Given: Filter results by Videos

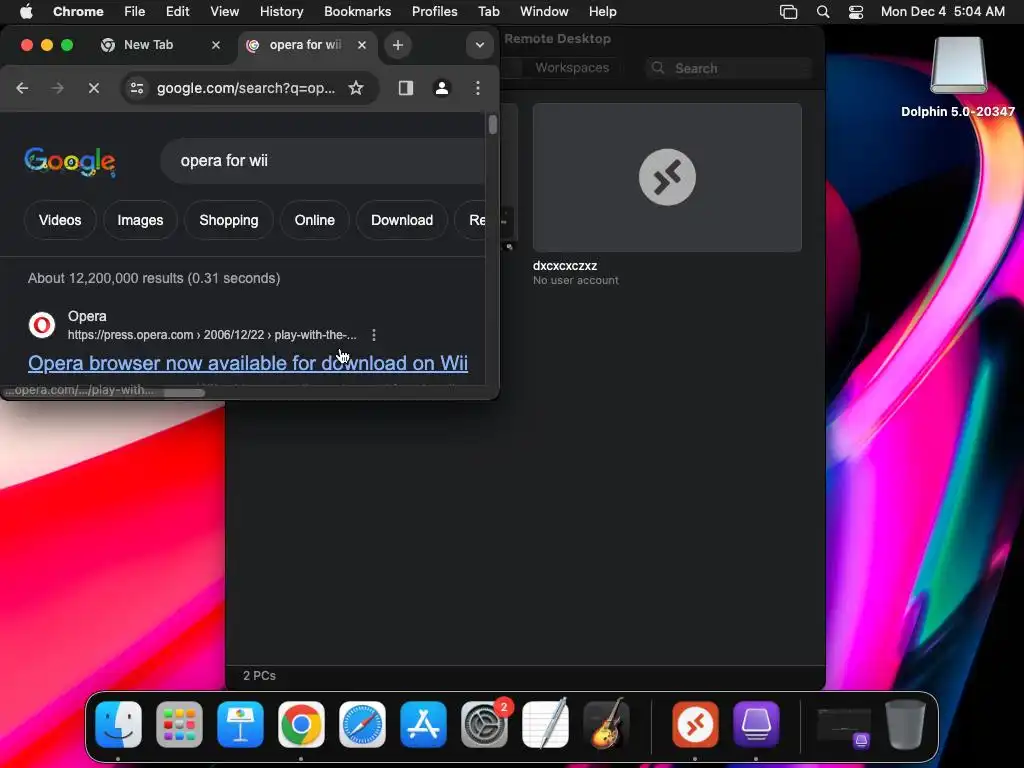Looking at the screenshot, I should click(60, 220).
